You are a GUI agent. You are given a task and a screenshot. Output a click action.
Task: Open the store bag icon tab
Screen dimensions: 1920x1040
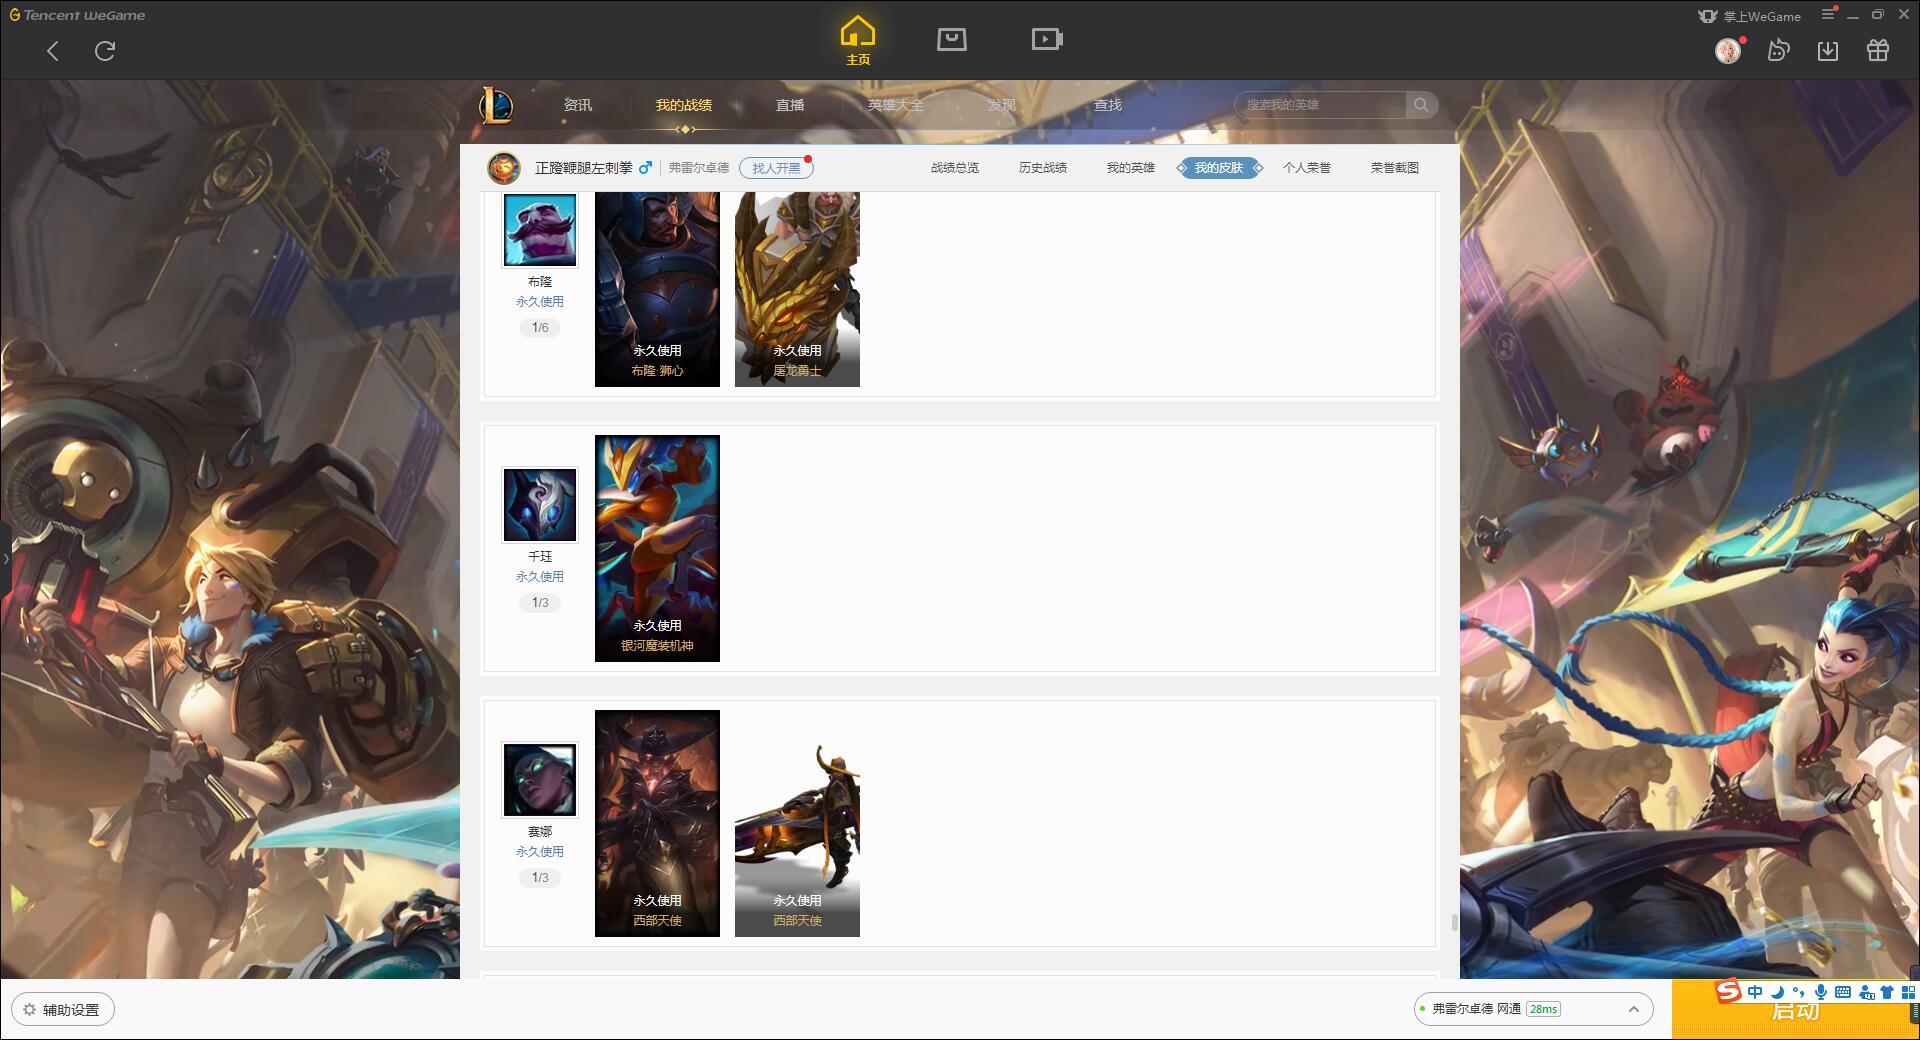coord(951,40)
